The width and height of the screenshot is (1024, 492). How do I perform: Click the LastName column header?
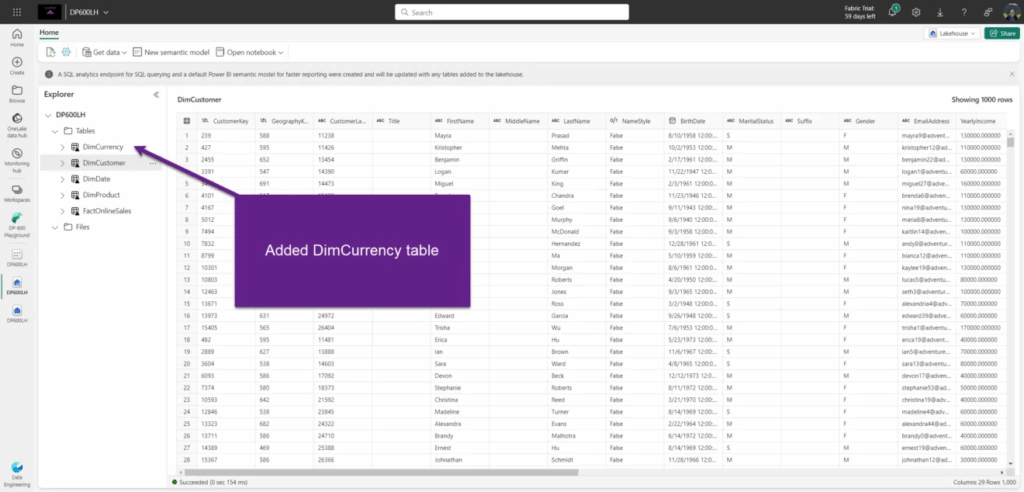[x=577, y=121]
